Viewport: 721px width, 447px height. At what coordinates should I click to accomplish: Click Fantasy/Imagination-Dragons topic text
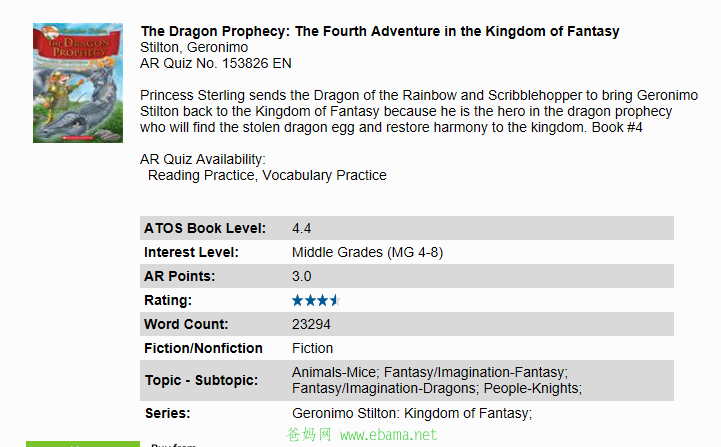[385, 388]
